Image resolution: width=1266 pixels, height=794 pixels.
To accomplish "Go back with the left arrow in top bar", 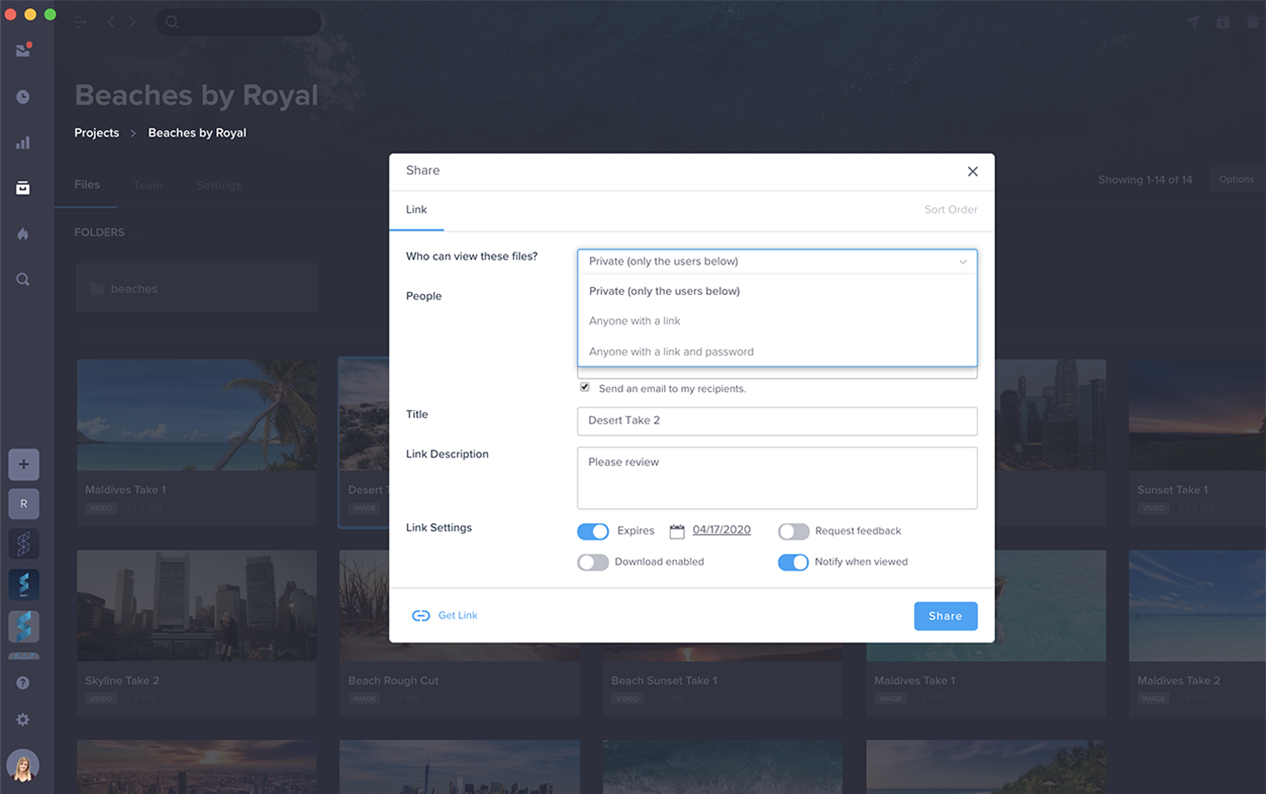I will [111, 22].
